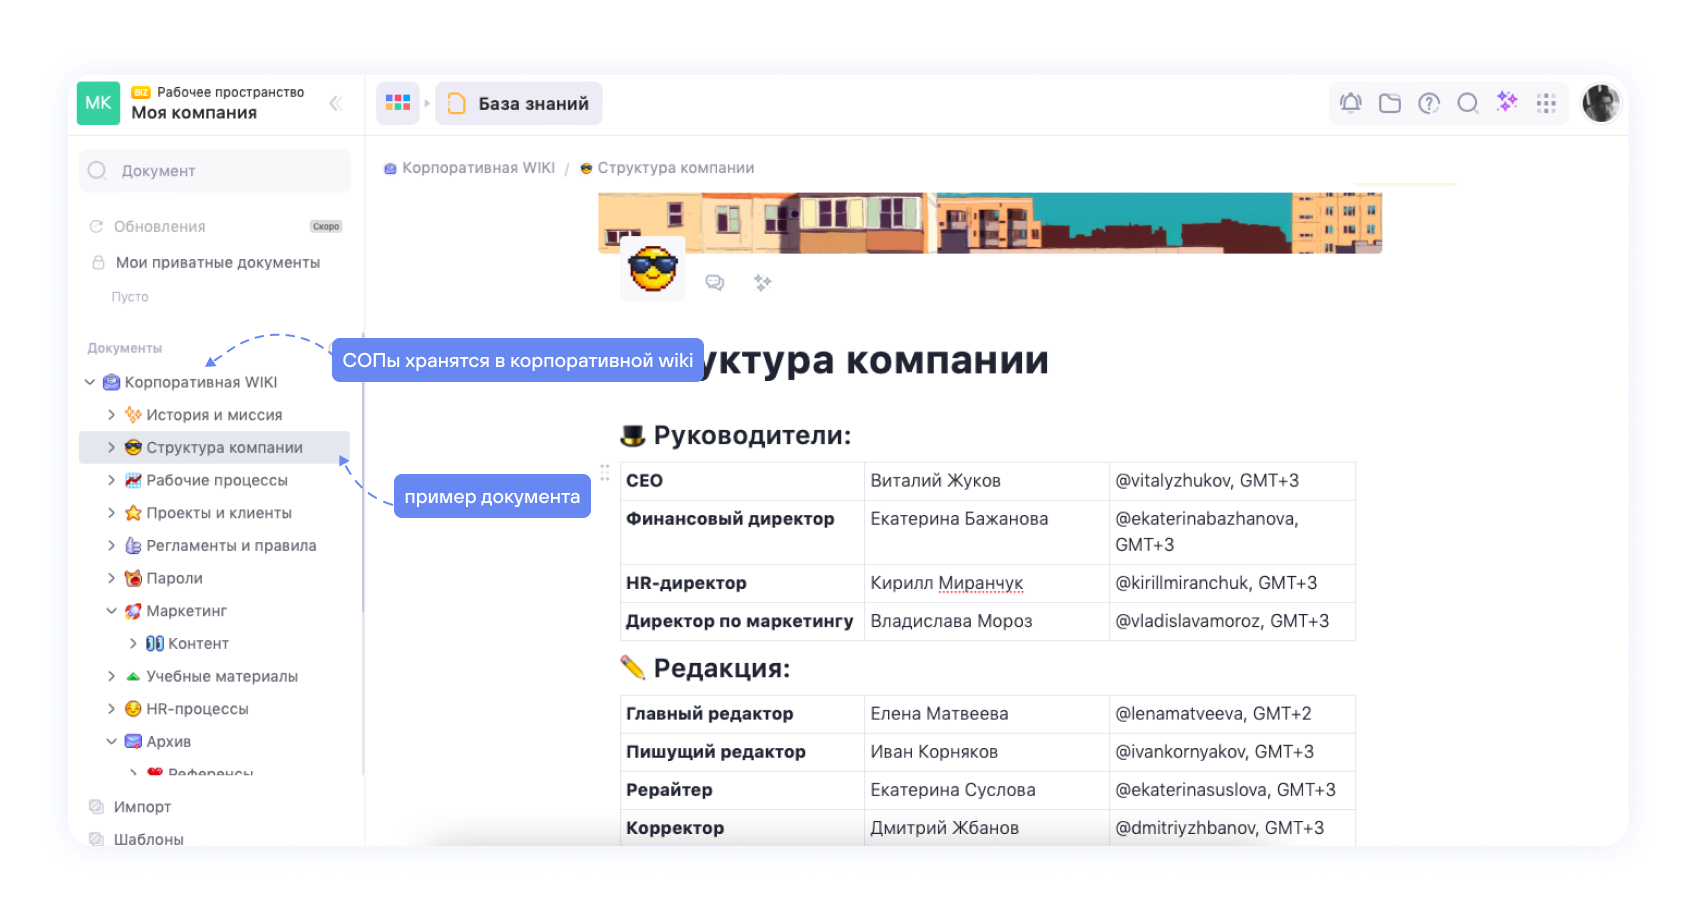
Task: Click the folder icon in the top toolbar
Action: pos(1390,103)
